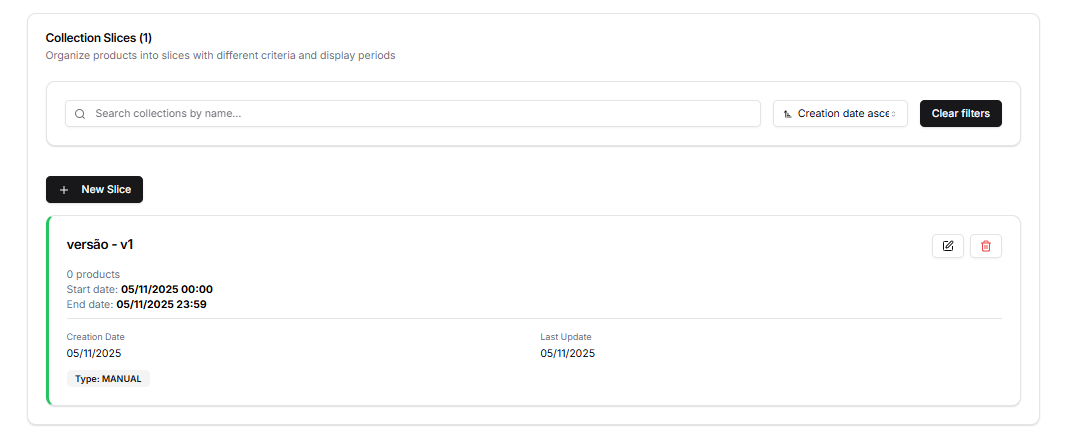Click the sort order icon beside Creation date
The width and height of the screenshot is (1083, 440).
pyautogui.click(x=788, y=114)
